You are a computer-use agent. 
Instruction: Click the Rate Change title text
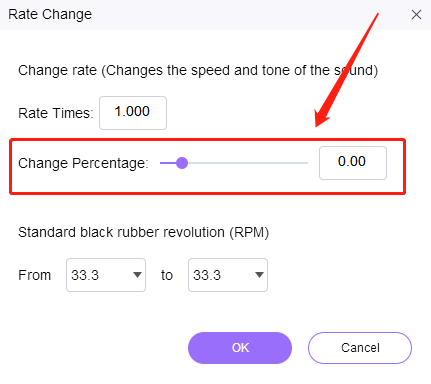(50, 14)
